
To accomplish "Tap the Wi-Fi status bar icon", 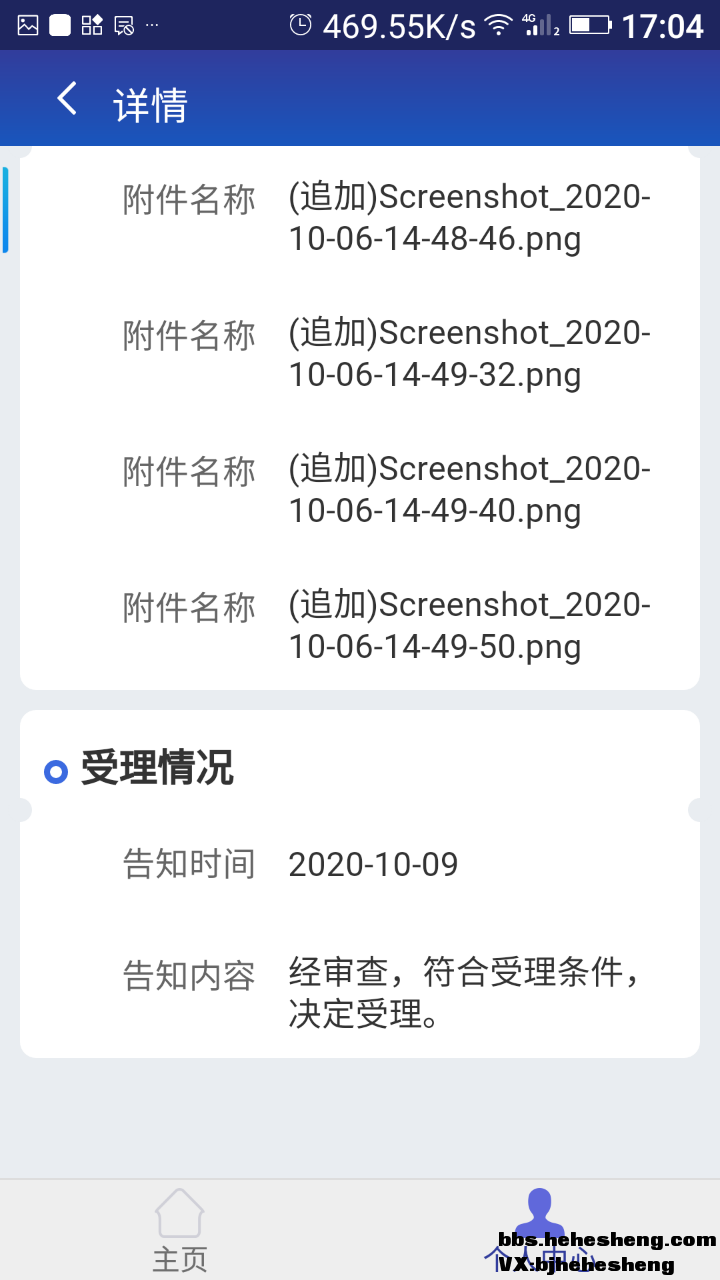I will point(498,25).
